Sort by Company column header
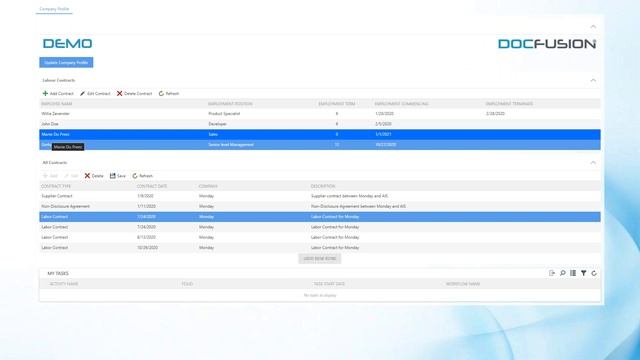This screenshot has width=640, height=360. coord(208,186)
